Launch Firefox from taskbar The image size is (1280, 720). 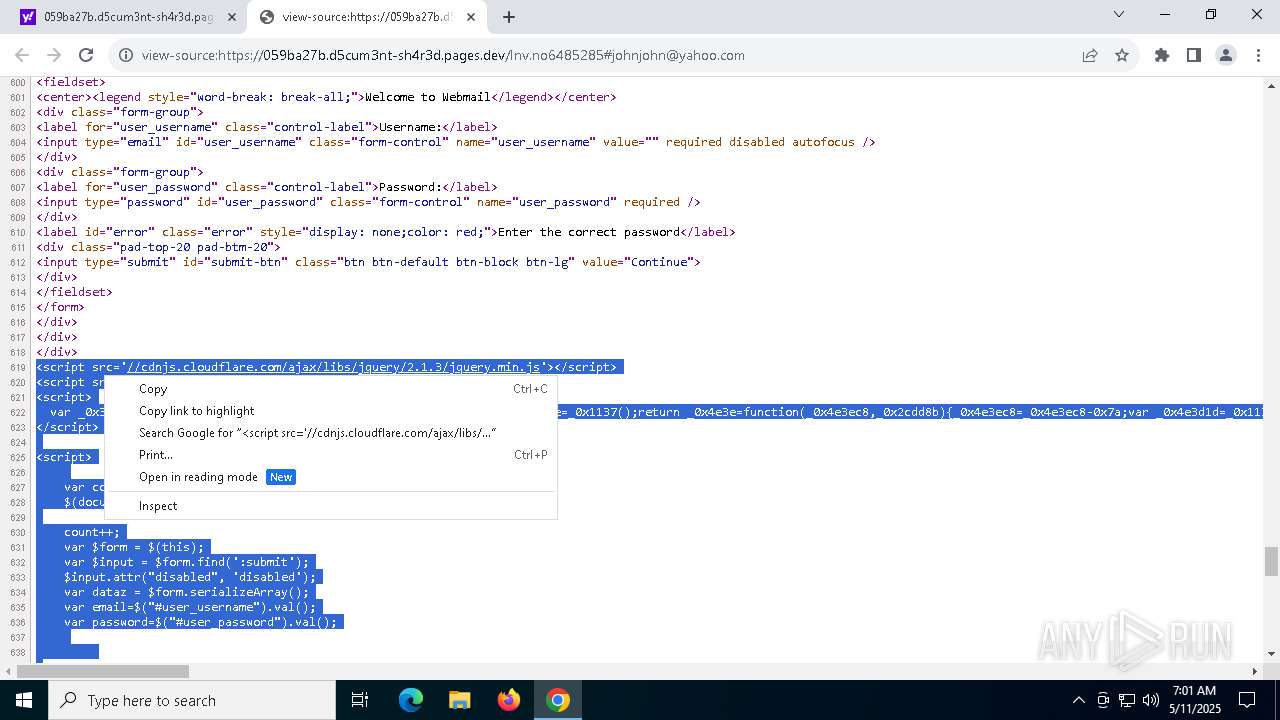pos(509,700)
